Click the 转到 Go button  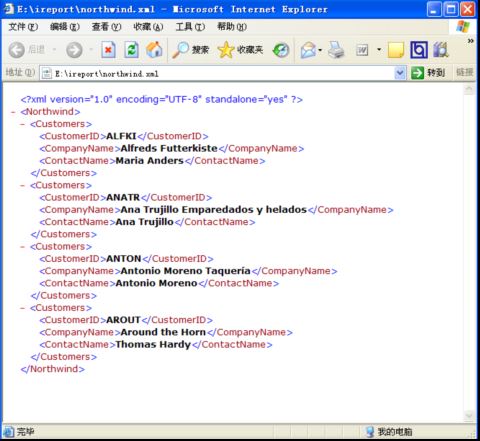point(428,73)
